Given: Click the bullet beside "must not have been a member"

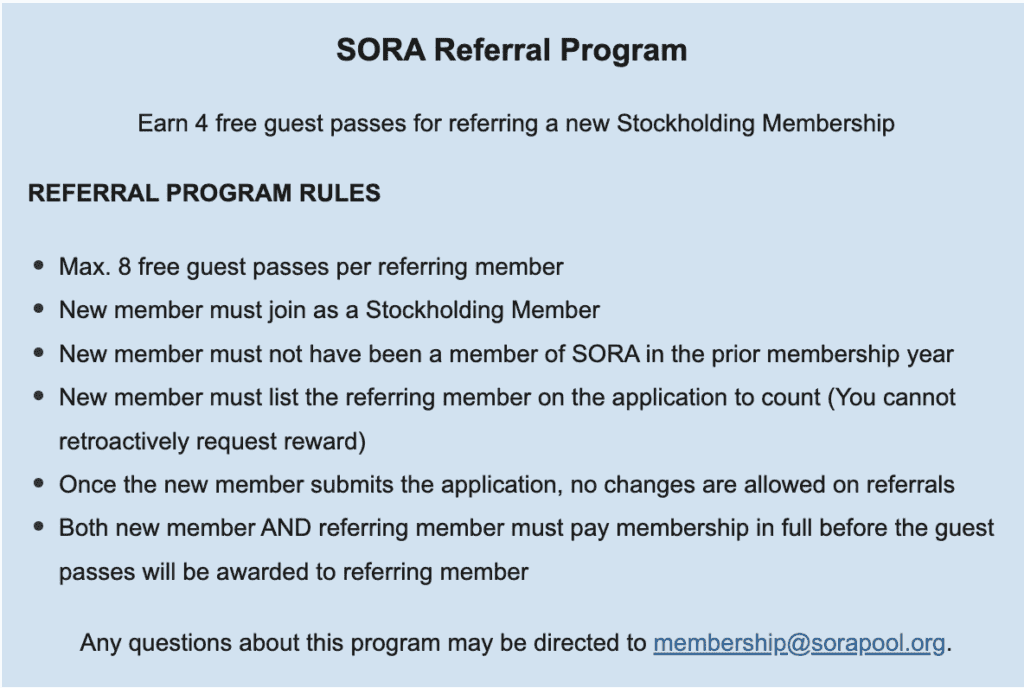Looking at the screenshot, I should click(38, 354).
